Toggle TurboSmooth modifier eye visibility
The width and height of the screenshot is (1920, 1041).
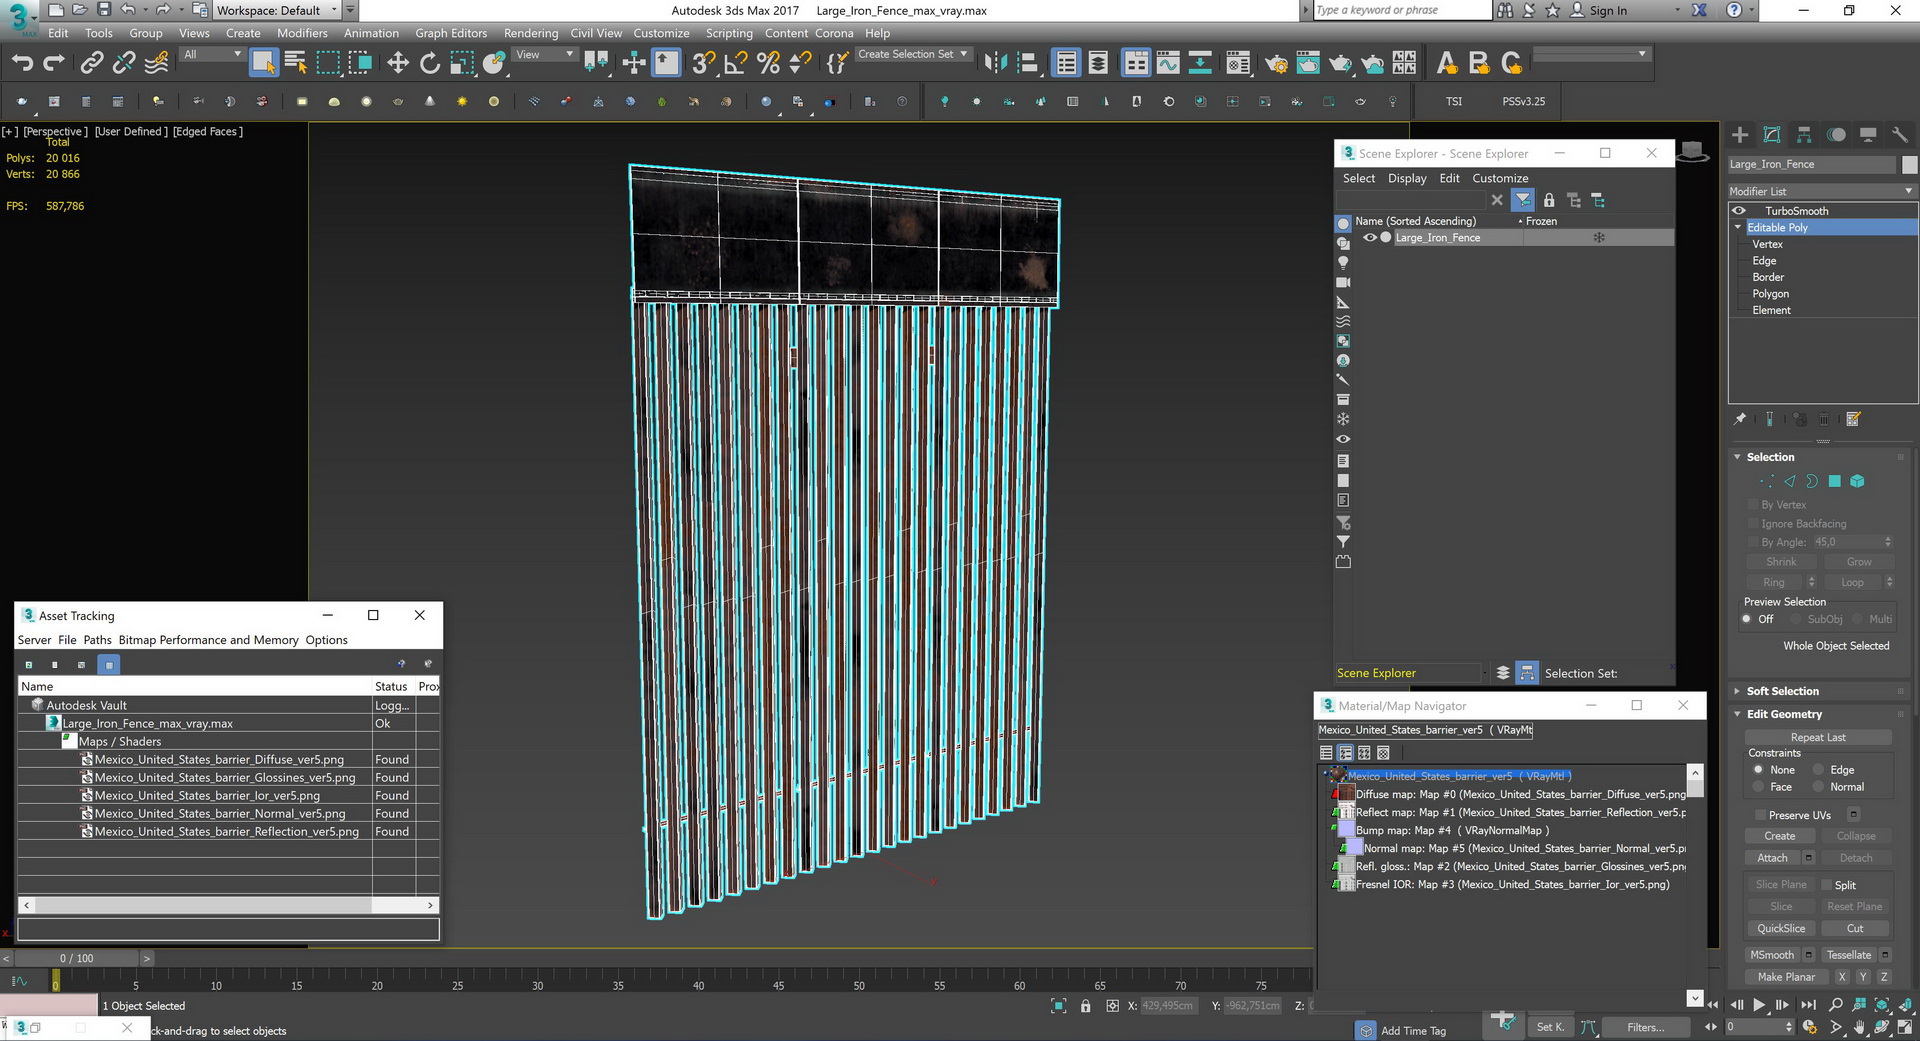pyautogui.click(x=1739, y=211)
